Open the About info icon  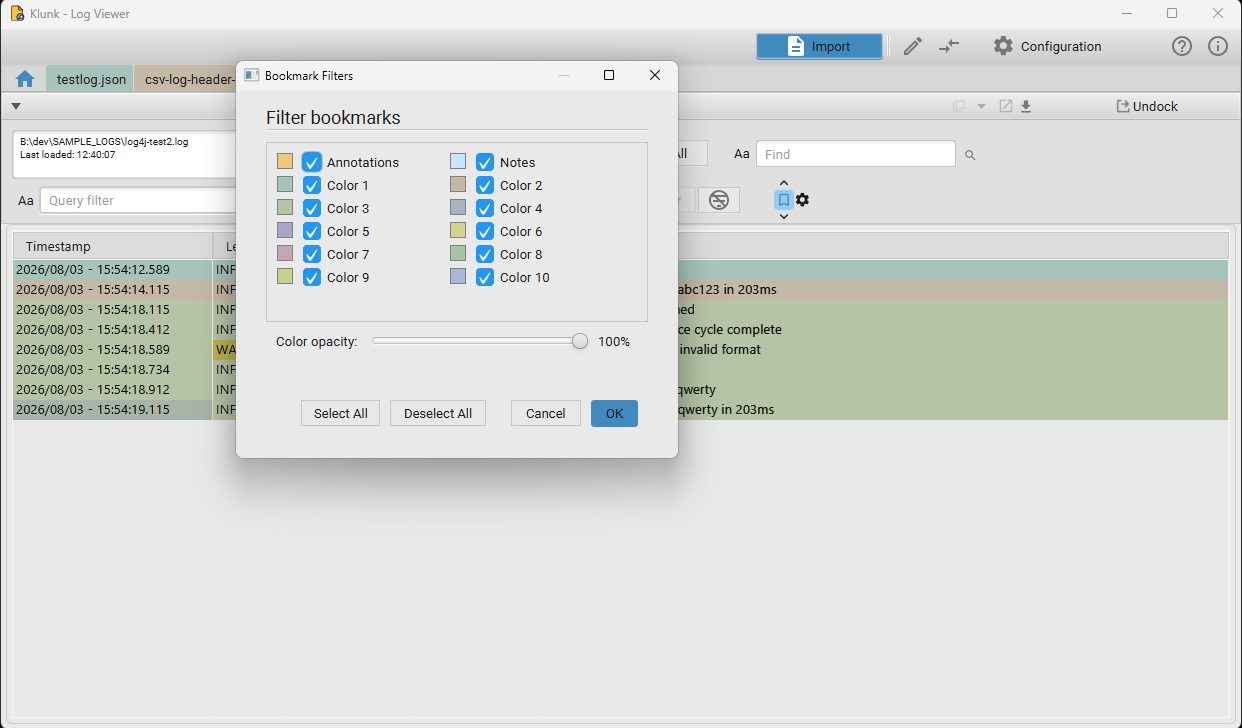[1218, 46]
